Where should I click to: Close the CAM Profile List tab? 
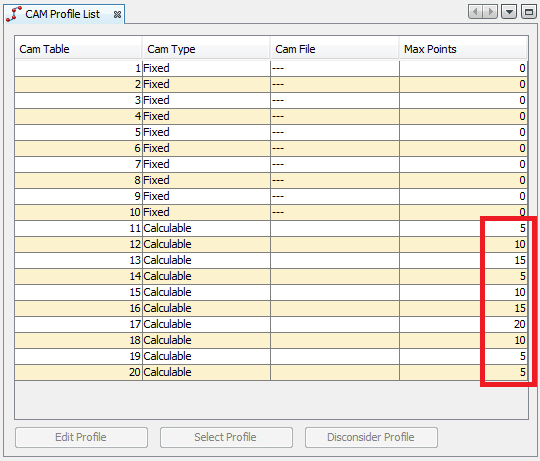(x=117, y=14)
